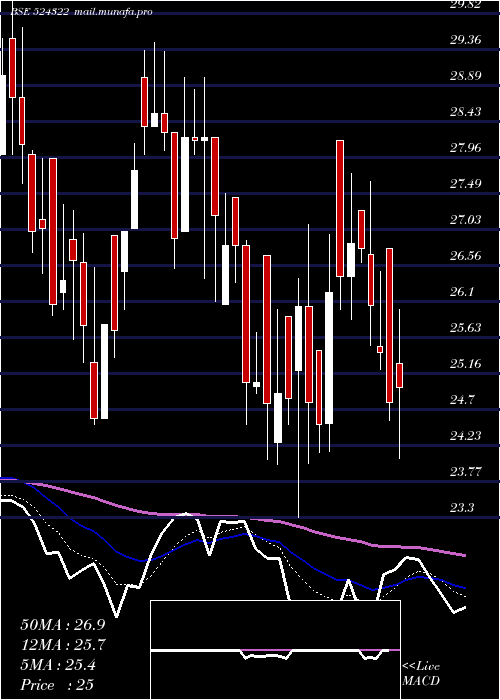Click the 25.63 price axis label
Viewport: 500px width, 700px height.
pos(466,328)
